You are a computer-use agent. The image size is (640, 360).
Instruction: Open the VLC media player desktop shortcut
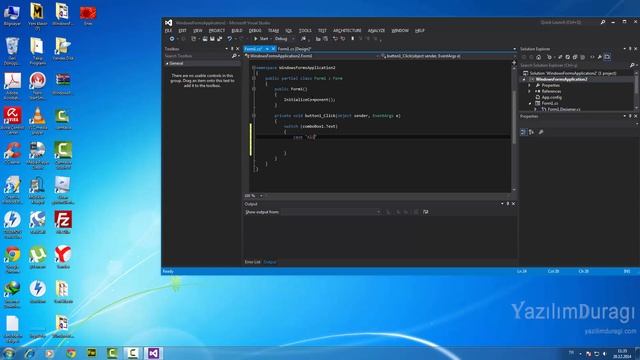[38, 121]
